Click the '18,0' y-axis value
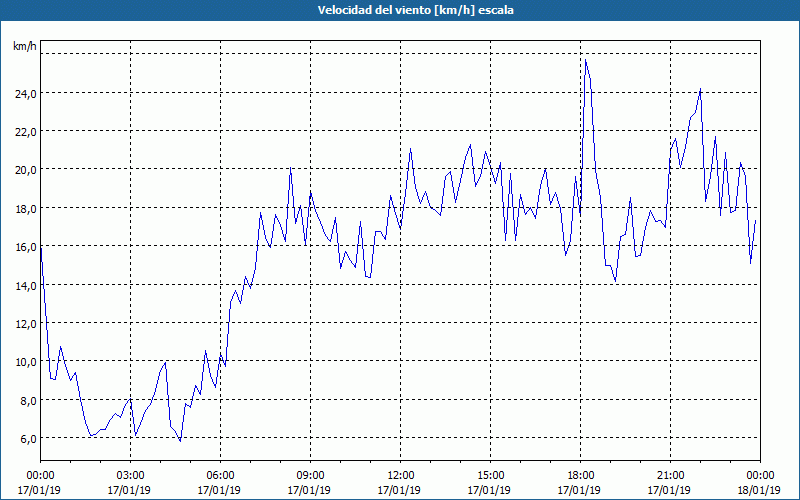Screen dimensions: 800x500 coord(26,209)
